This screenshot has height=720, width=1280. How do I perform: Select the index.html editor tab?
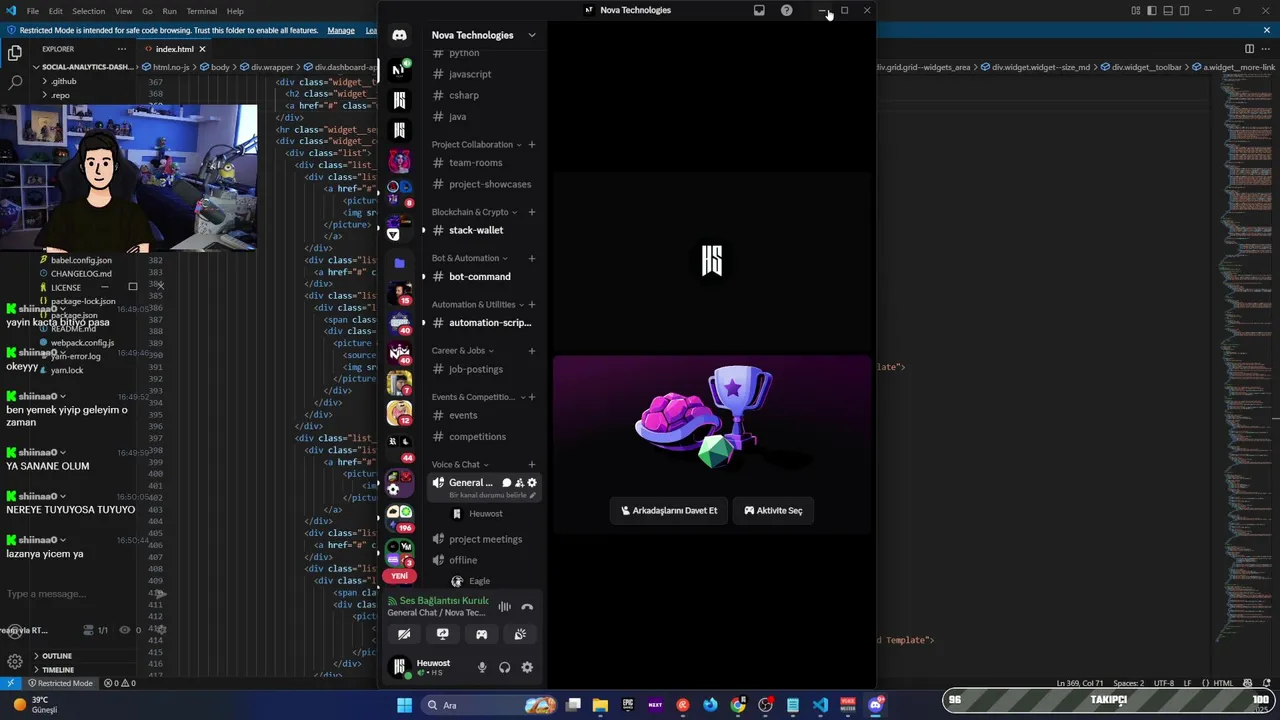[x=174, y=49]
